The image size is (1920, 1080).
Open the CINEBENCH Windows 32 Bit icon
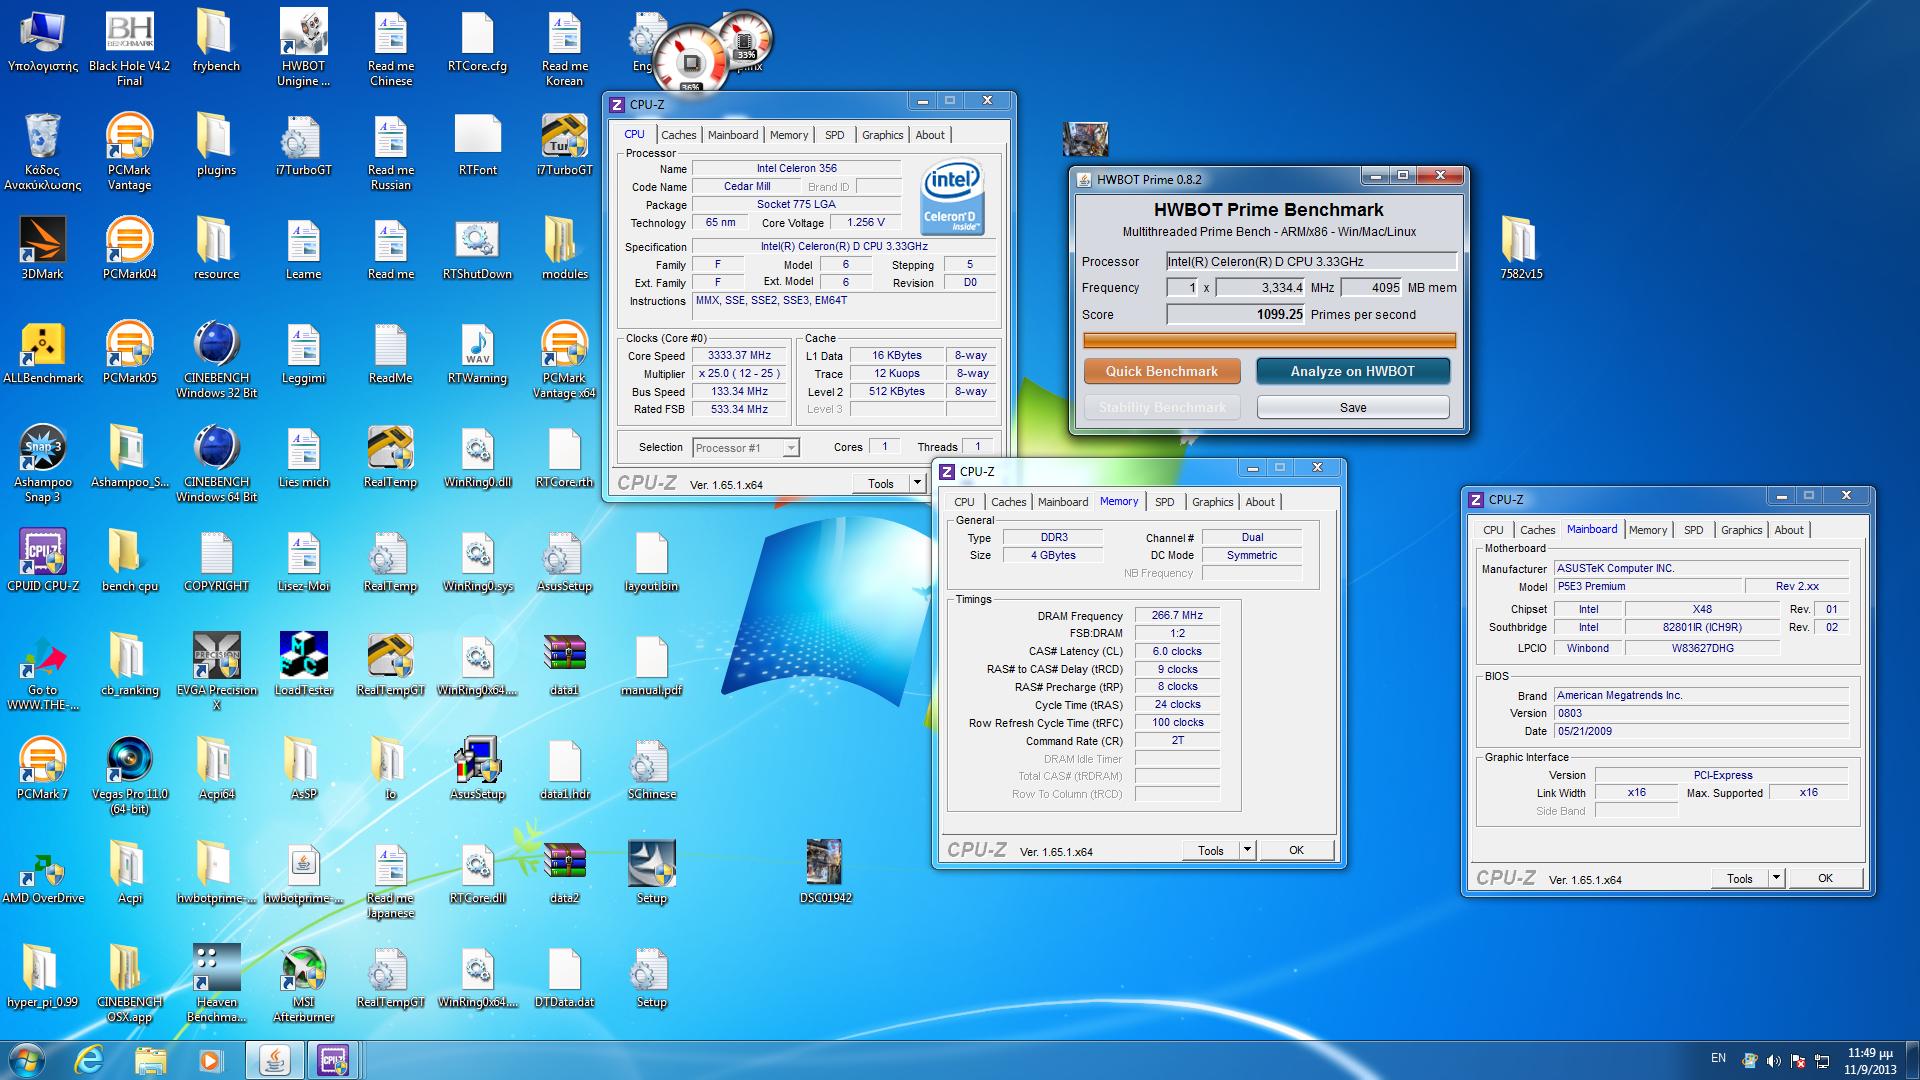[216, 360]
